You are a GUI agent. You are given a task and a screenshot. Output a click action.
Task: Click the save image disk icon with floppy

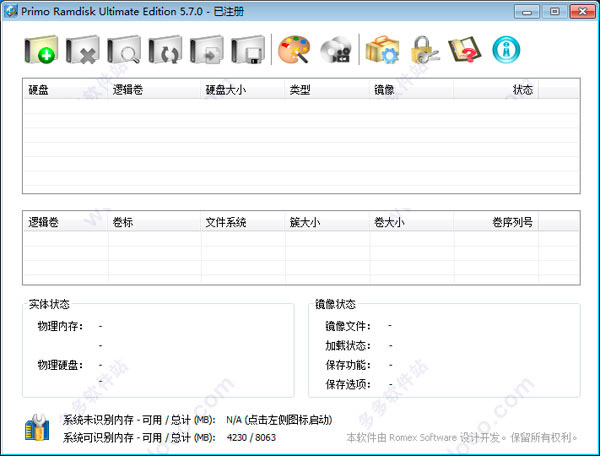248,50
